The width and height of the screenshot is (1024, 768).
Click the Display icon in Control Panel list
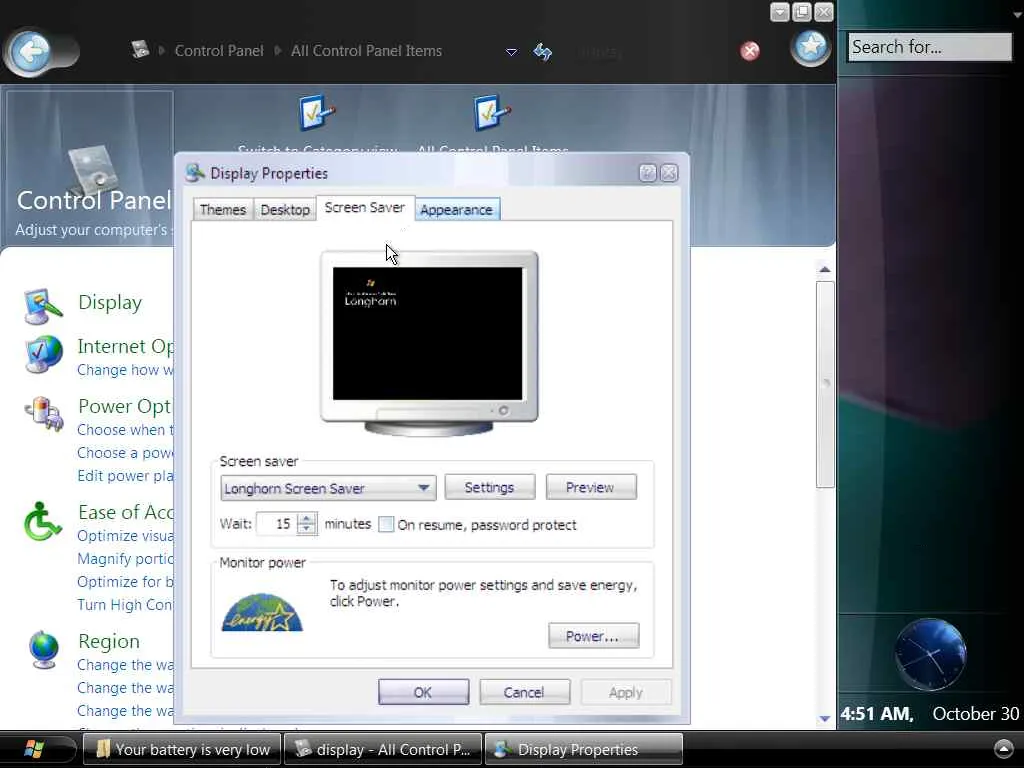[x=43, y=305]
